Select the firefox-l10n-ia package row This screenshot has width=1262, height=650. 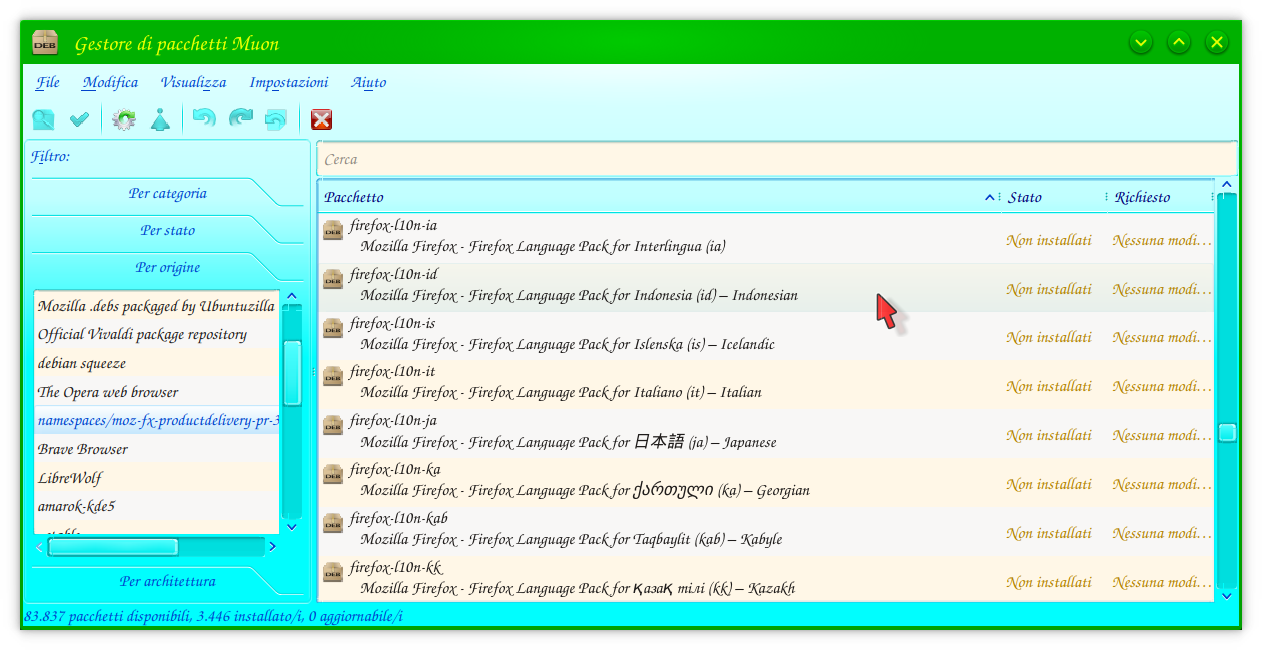pos(766,239)
